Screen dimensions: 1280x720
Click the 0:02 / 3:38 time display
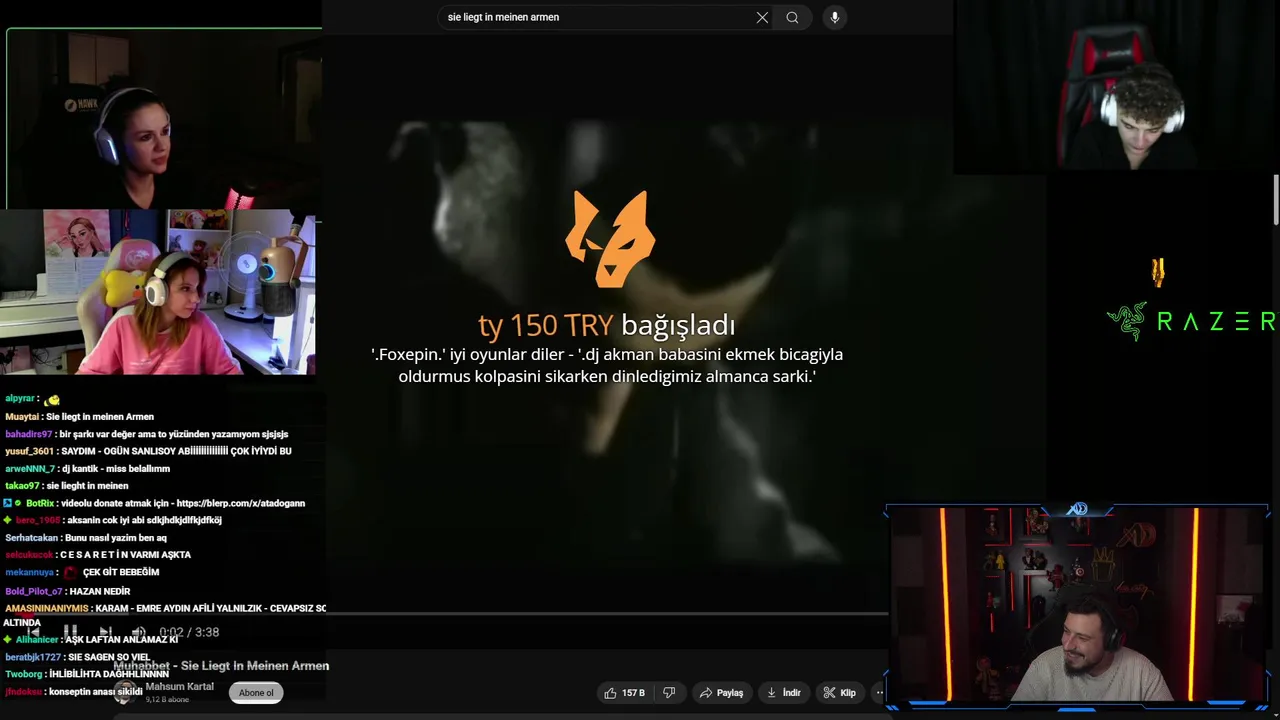click(x=189, y=632)
